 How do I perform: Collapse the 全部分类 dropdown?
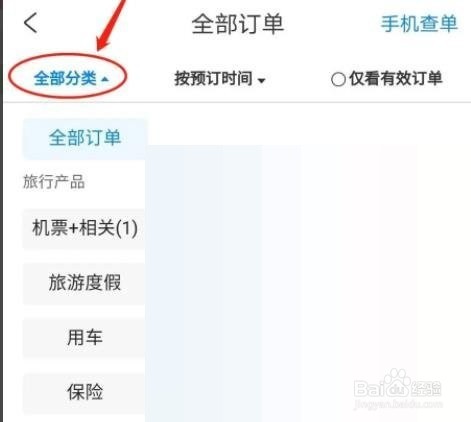[71, 79]
